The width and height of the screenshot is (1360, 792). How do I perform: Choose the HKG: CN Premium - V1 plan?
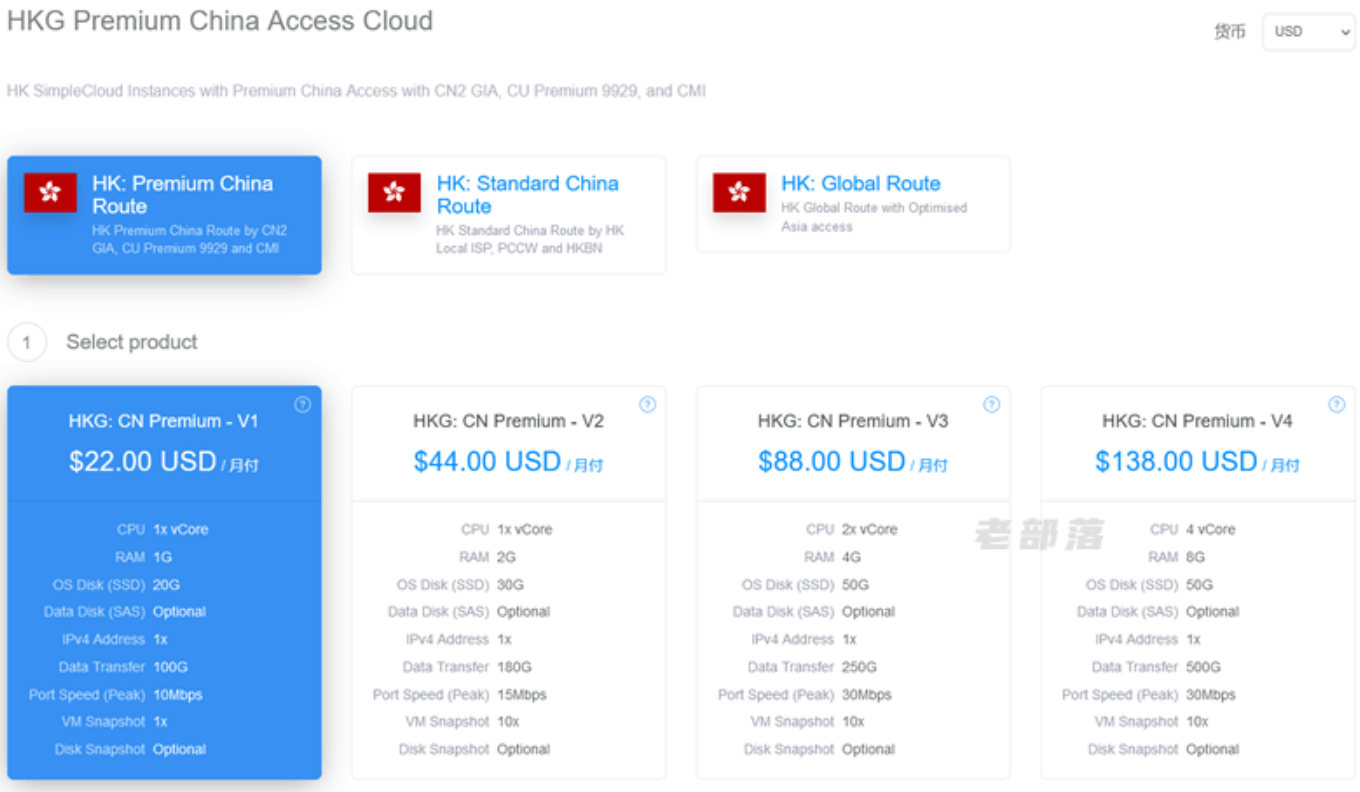click(x=164, y=582)
